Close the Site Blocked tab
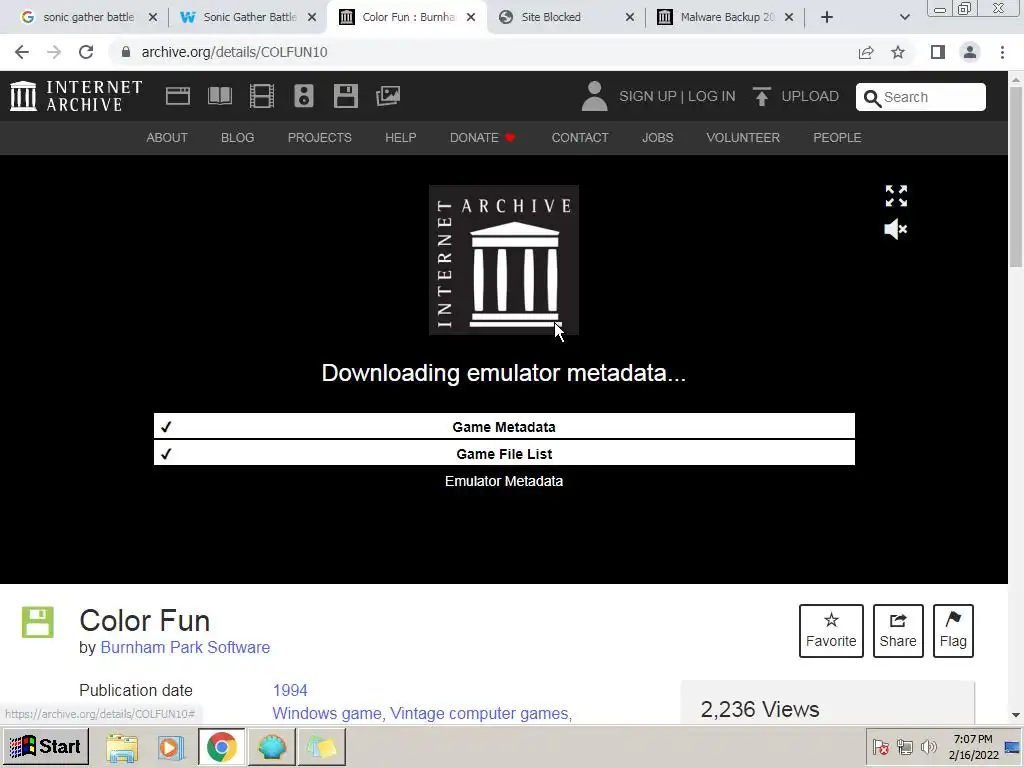Screen dimensions: 1024x768 point(630,18)
